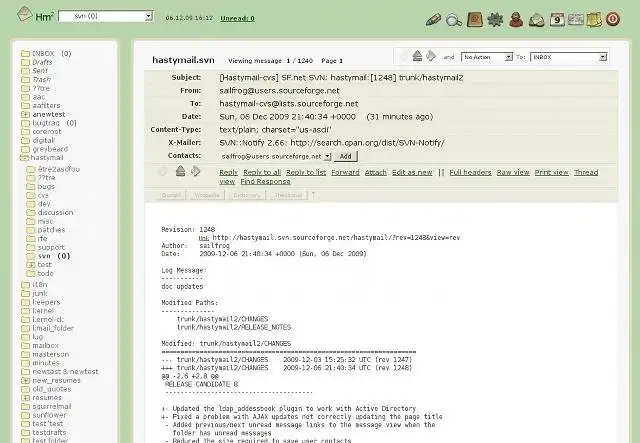Switch to the Google tab
Screen dimensions: 640x443
coord(171,196)
